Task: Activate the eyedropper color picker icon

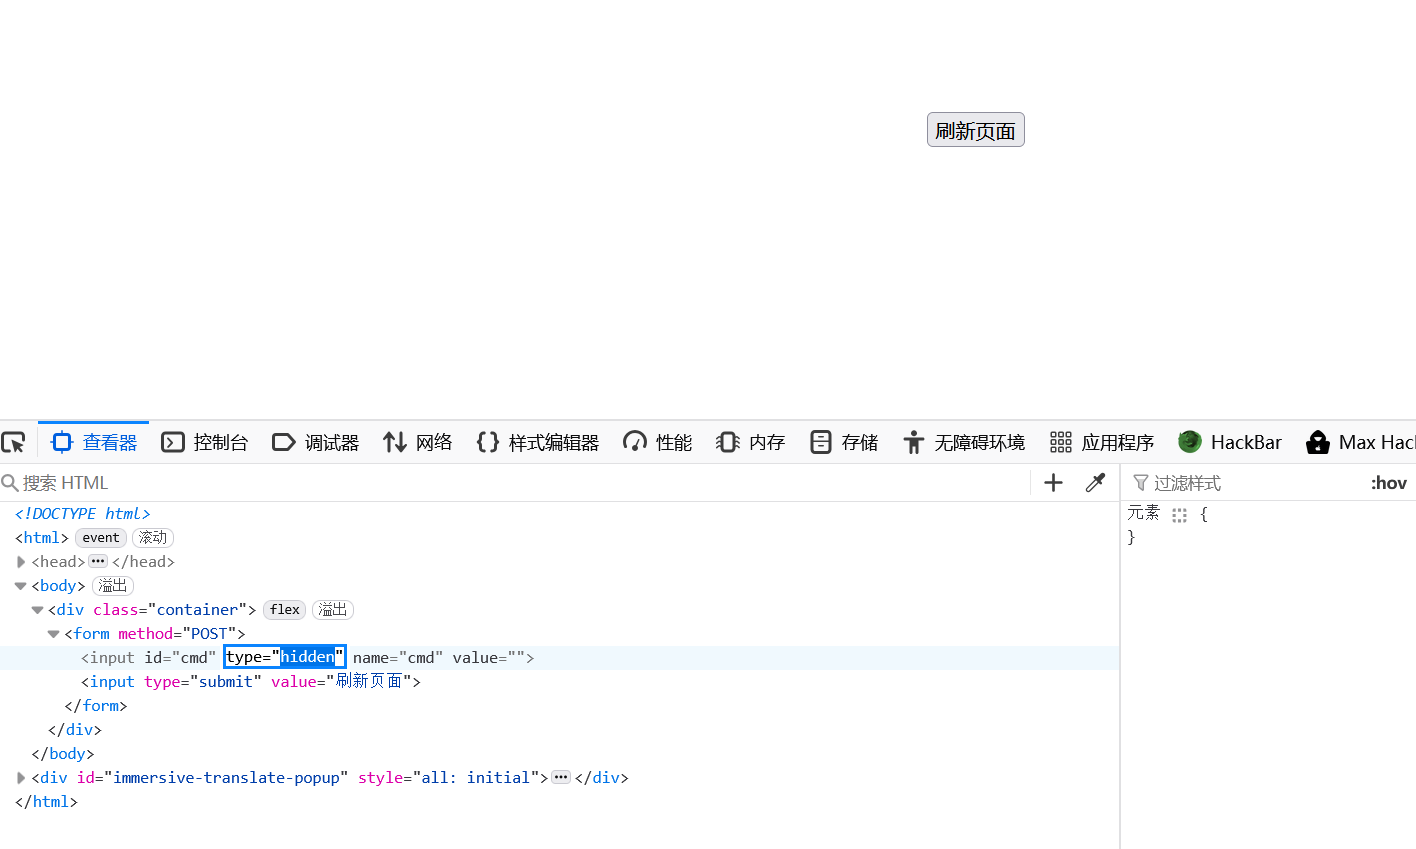Action: [1096, 483]
